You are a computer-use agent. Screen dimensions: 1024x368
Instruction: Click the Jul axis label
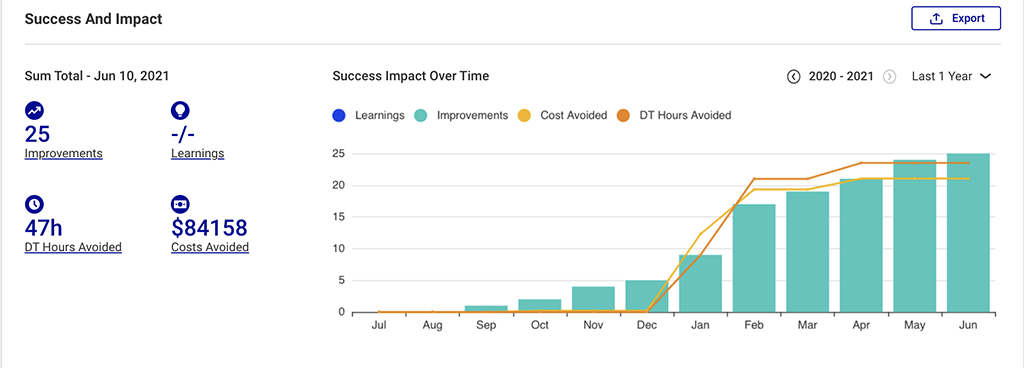coord(379,325)
